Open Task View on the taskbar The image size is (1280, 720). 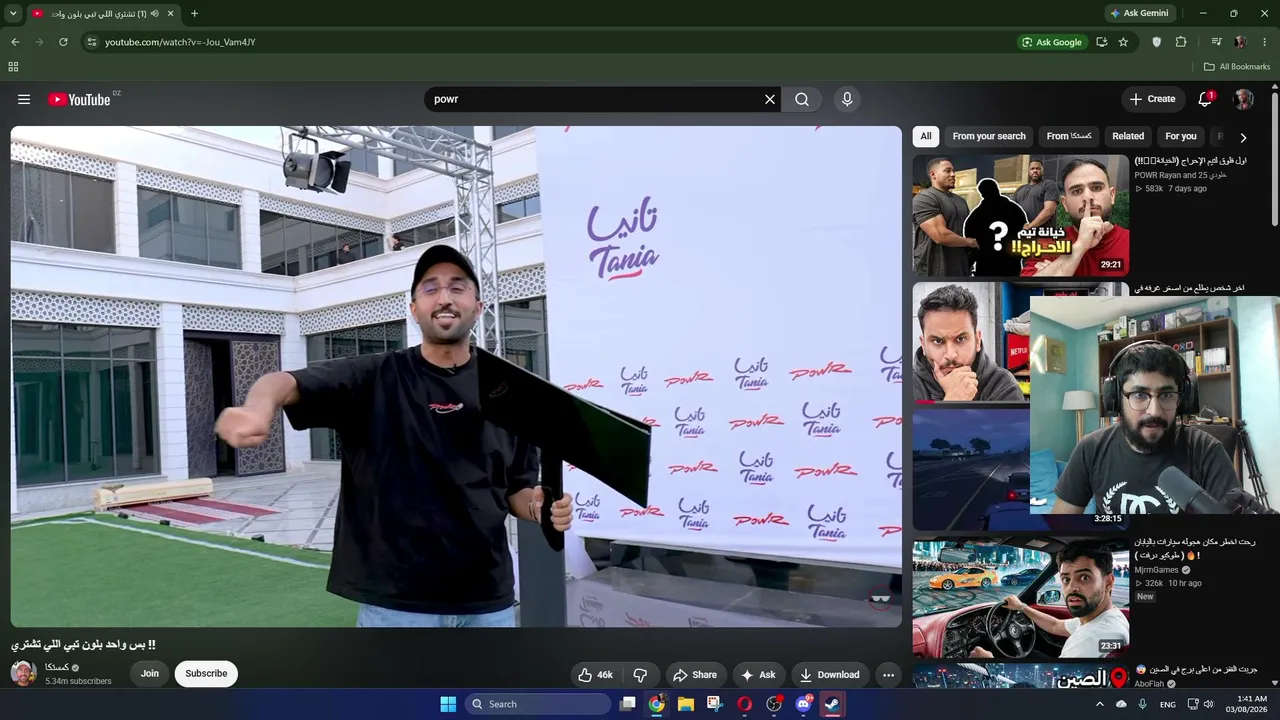click(628, 704)
